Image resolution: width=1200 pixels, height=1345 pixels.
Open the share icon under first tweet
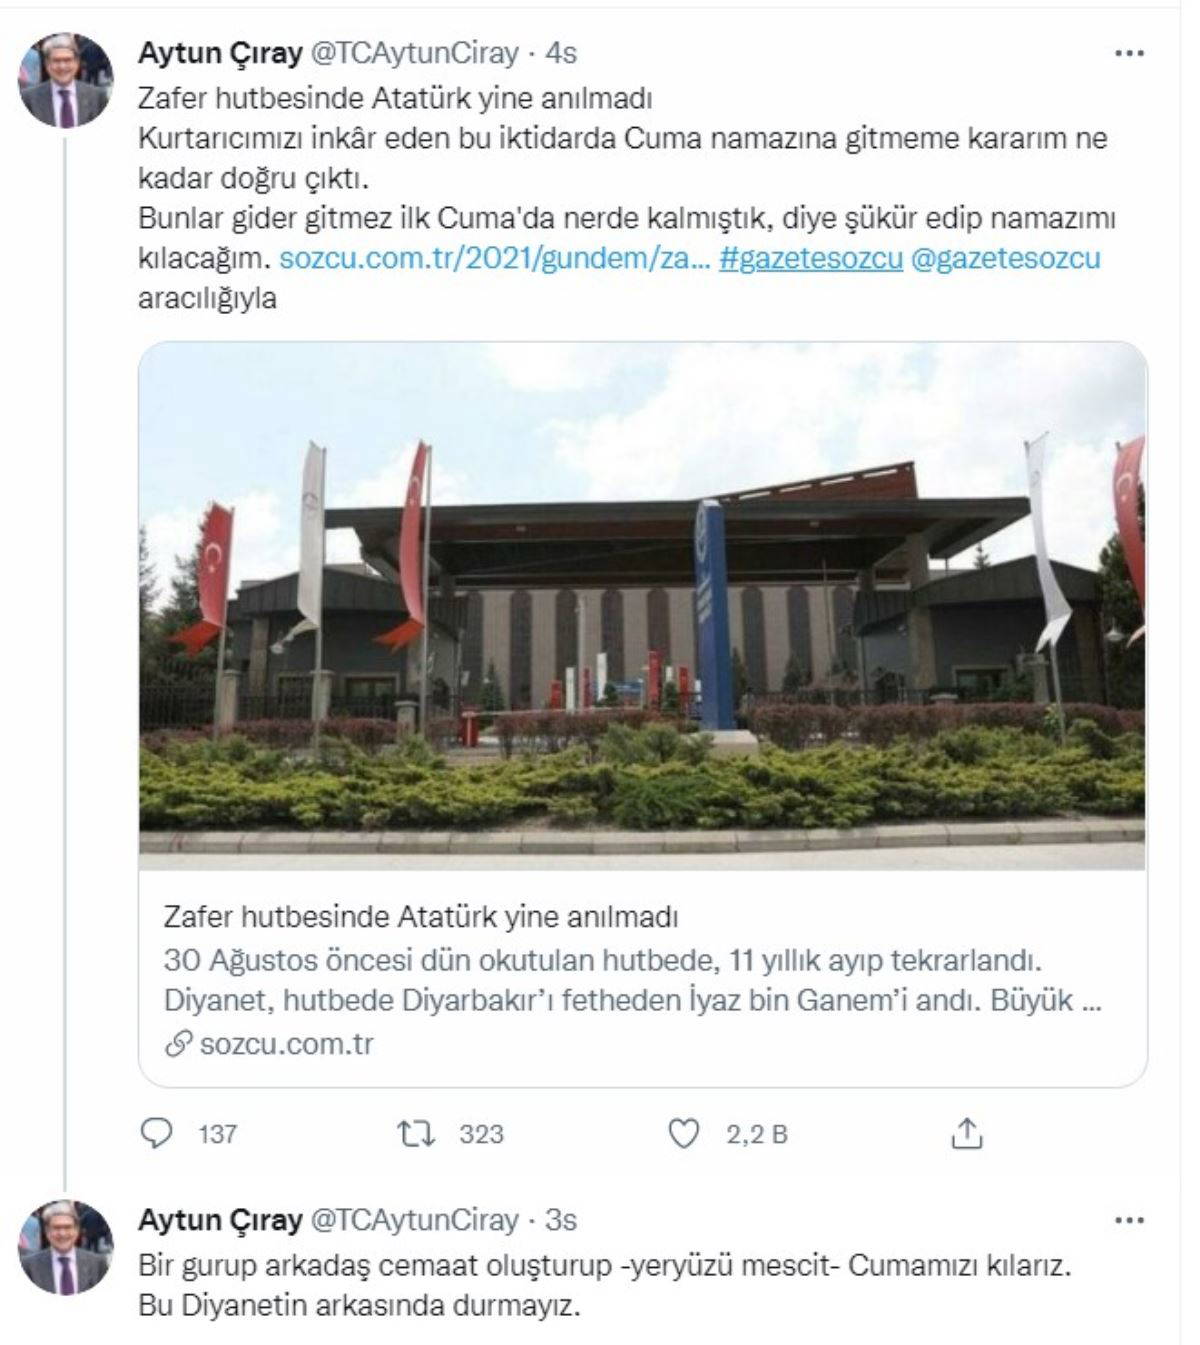click(966, 1133)
